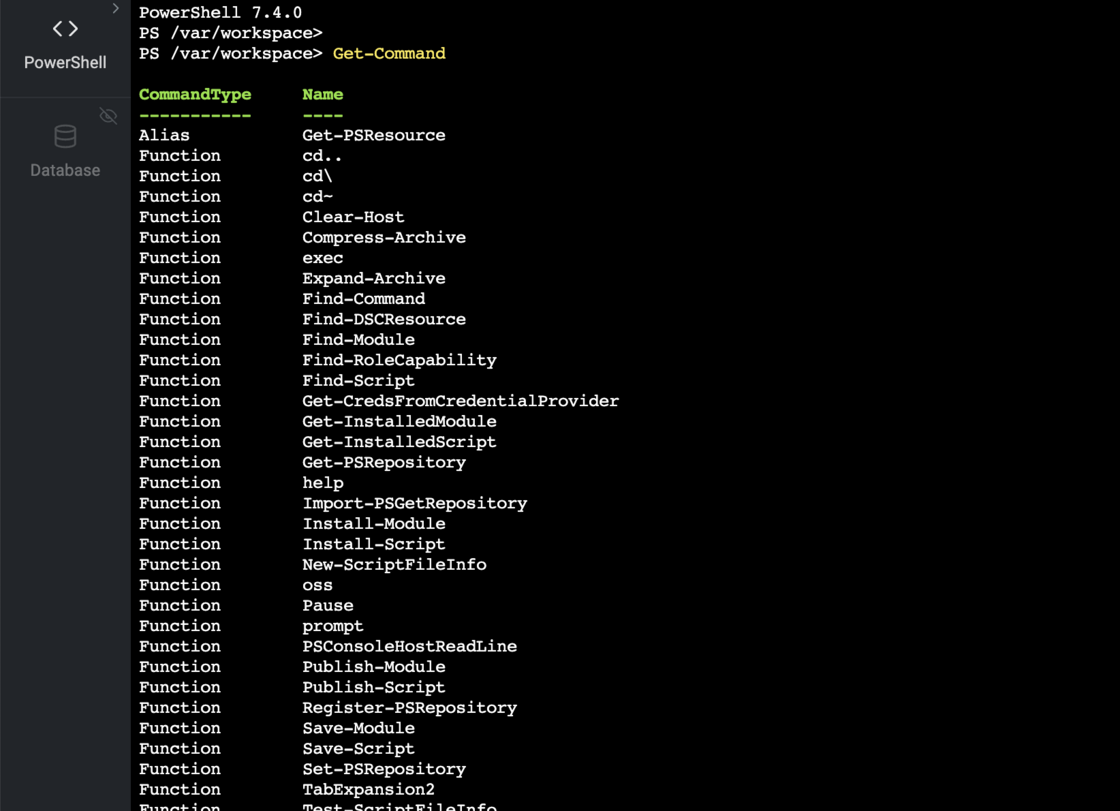Toggle the Database visibility eye icon
This screenshot has height=811, width=1120.
(x=108, y=115)
